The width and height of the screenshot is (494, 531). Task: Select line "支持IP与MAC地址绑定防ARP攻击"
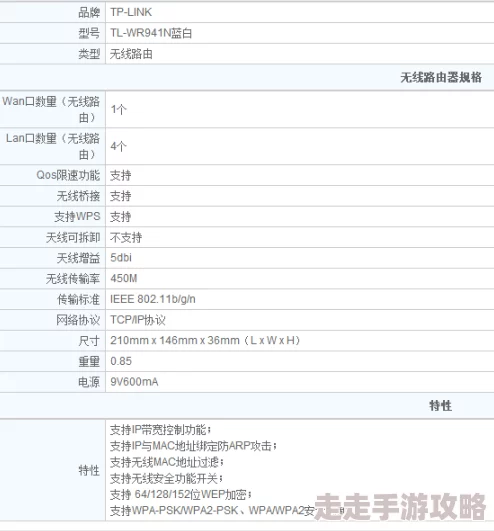[x=191, y=446]
